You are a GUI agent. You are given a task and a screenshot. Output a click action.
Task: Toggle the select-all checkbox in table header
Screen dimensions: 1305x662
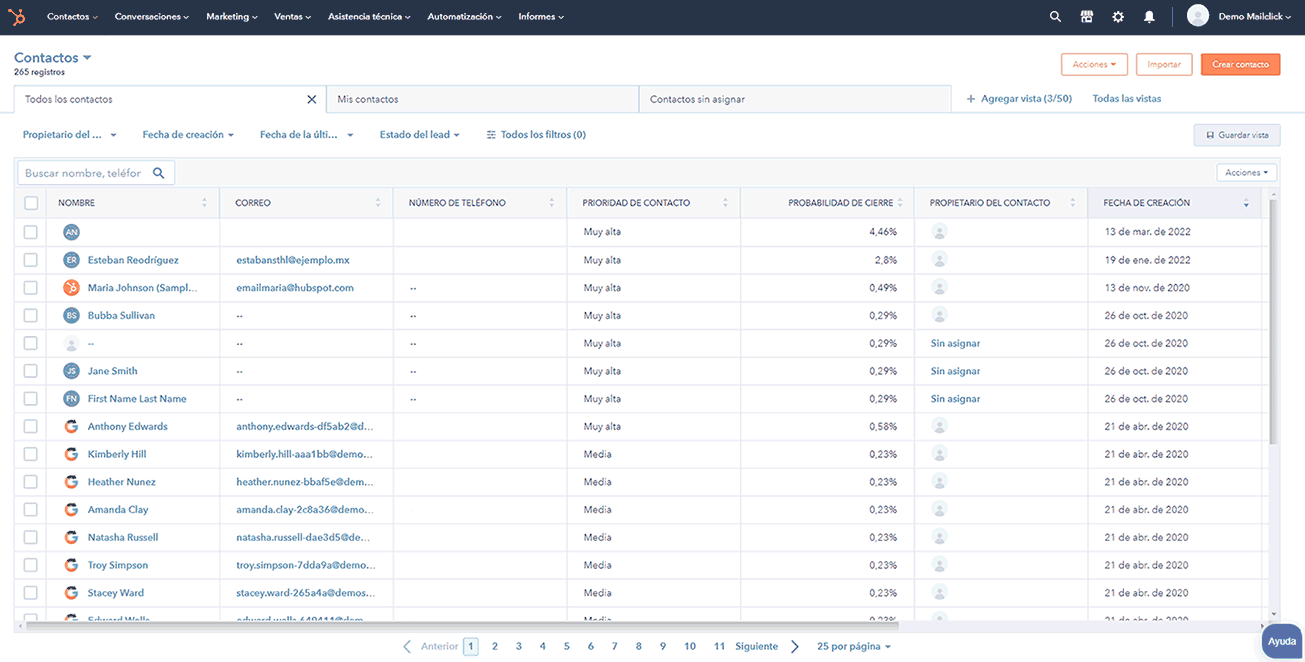[x=31, y=203]
